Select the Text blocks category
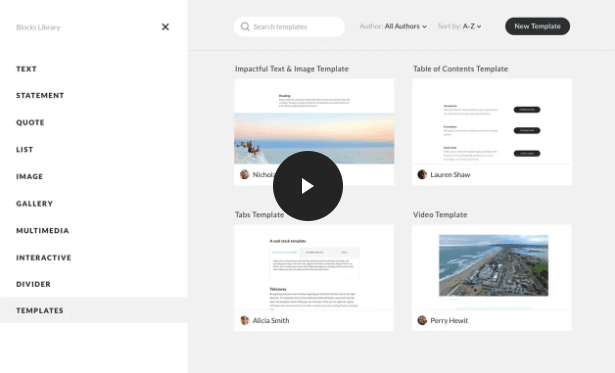The height and width of the screenshot is (373, 615). [26, 69]
